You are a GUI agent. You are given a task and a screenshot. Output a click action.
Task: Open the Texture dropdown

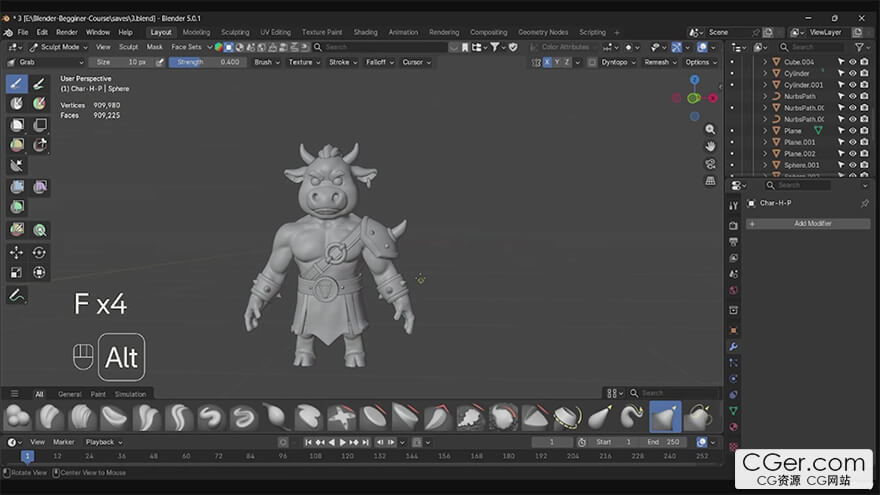(x=304, y=62)
